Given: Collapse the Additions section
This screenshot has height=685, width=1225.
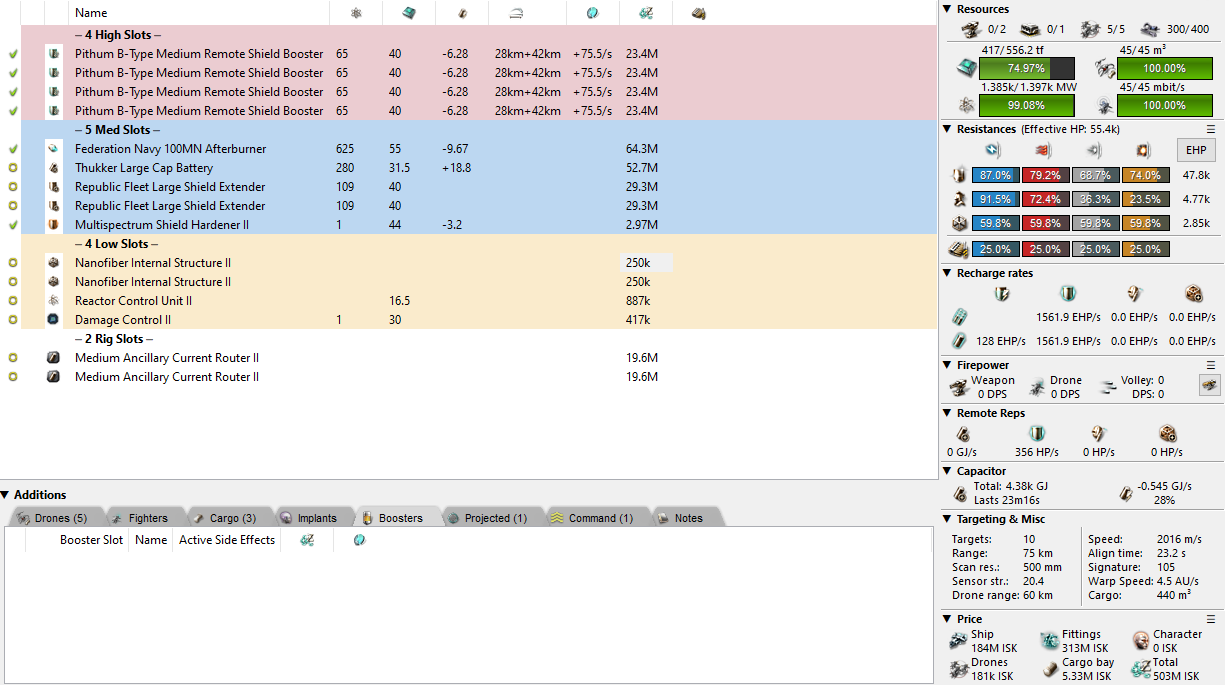Looking at the screenshot, I should (6, 495).
